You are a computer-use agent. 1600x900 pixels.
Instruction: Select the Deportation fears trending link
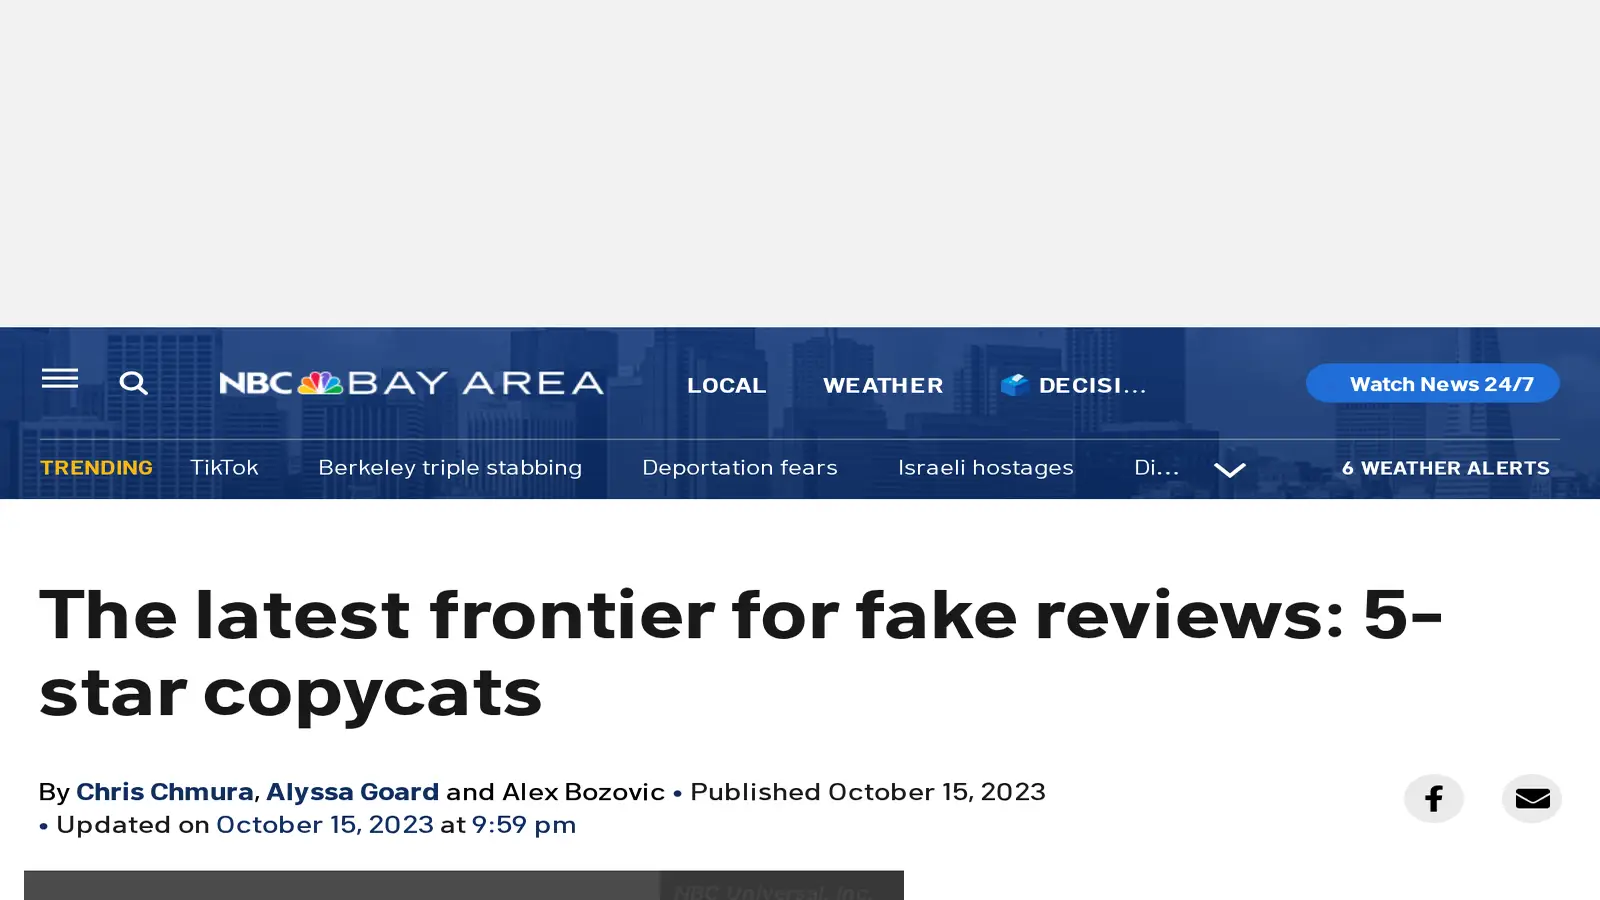pos(739,467)
